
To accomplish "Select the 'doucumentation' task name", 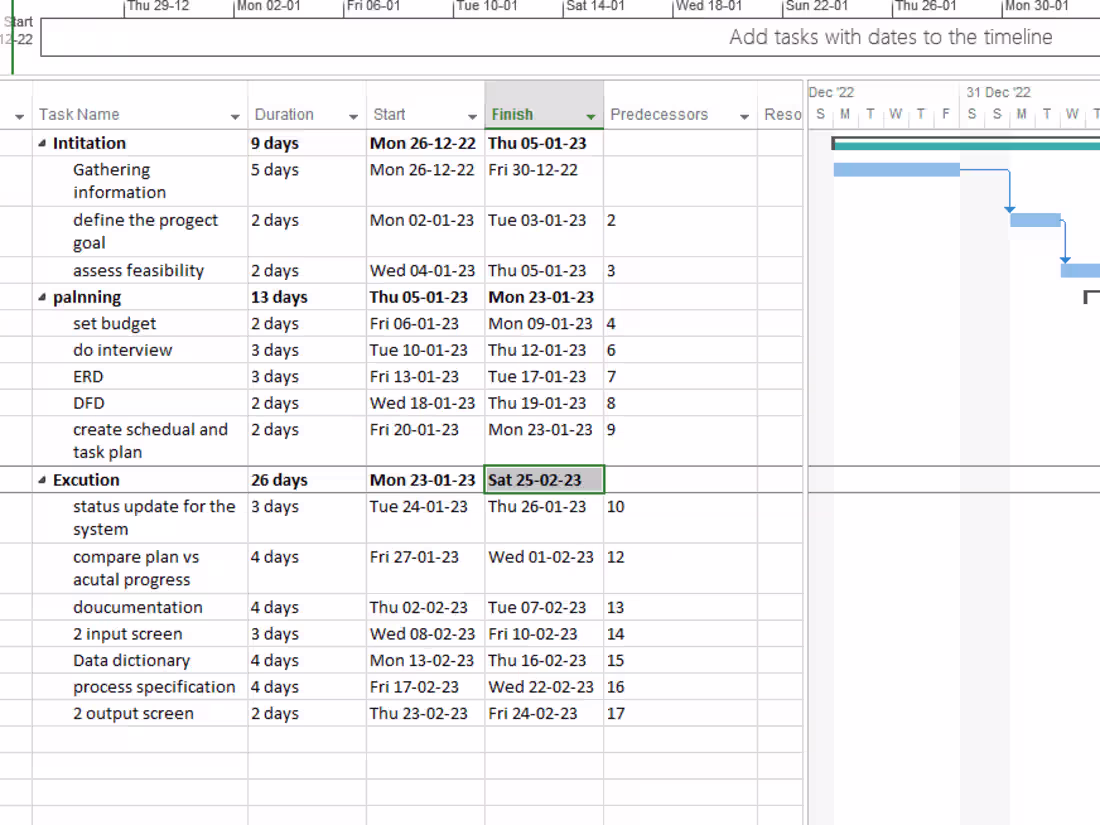I will click(138, 608).
